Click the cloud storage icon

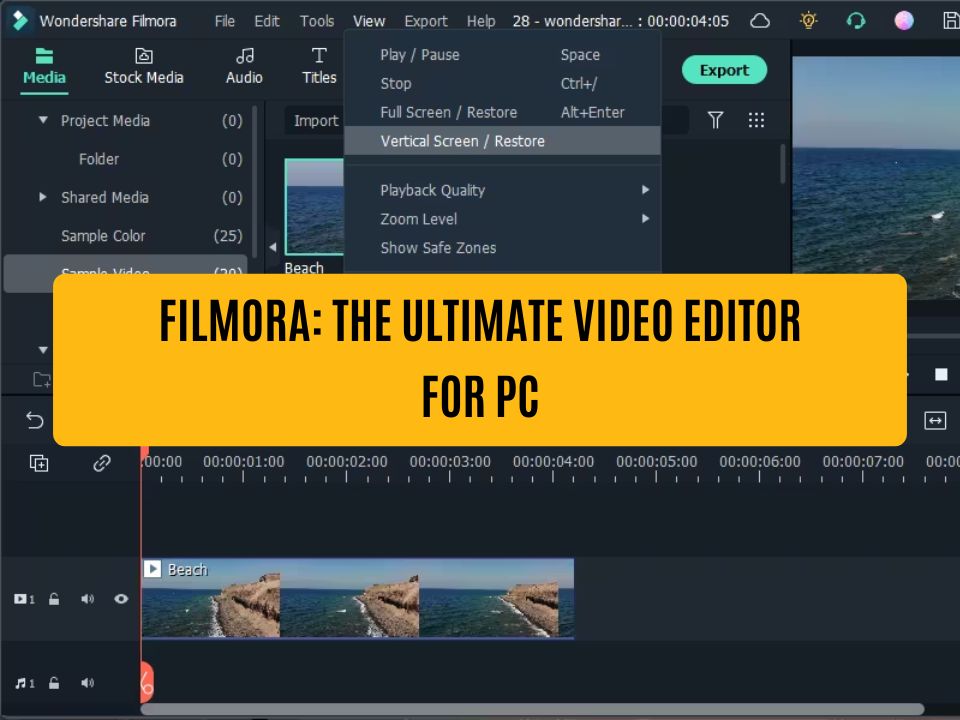(x=760, y=21)
